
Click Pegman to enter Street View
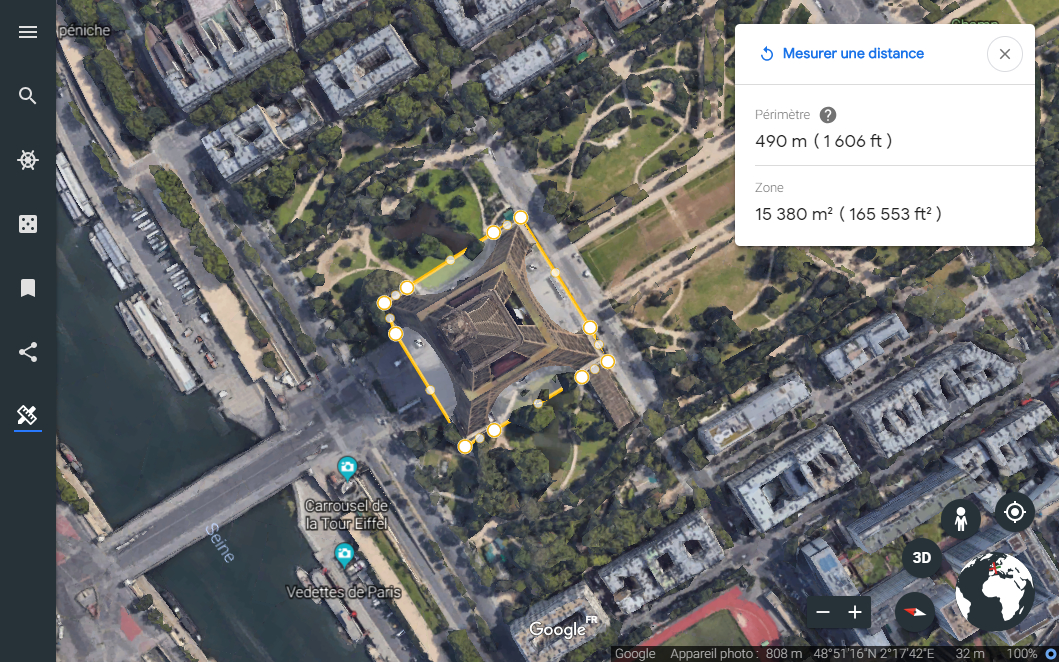point(960,519)
